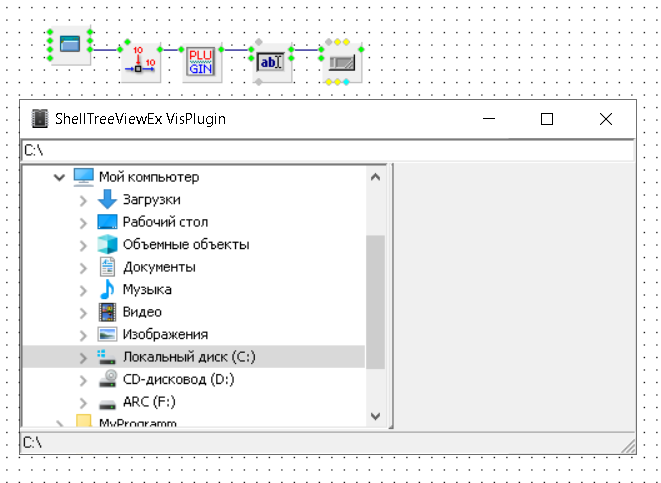Select Музыка in the tree
The width and height of the screenshot is (661, 483).
(x=147, y=290)
